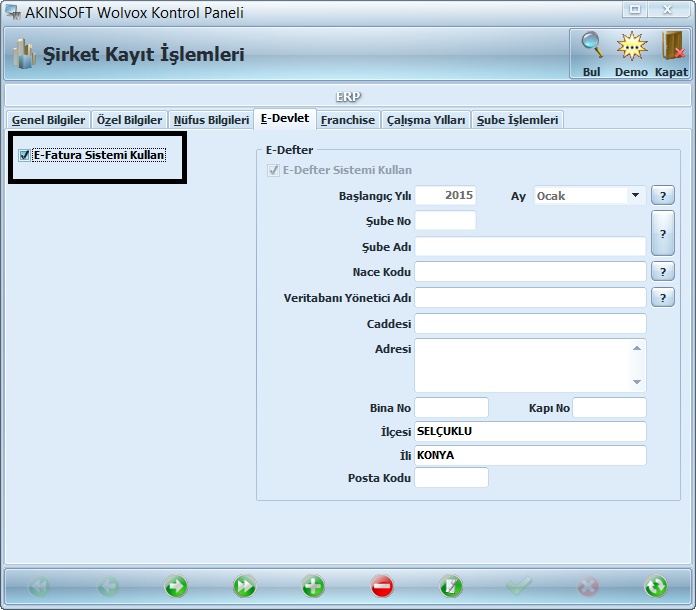Click help button beside Veritabanı Yönetici Adı
The image size is (696, 610).
663,297
